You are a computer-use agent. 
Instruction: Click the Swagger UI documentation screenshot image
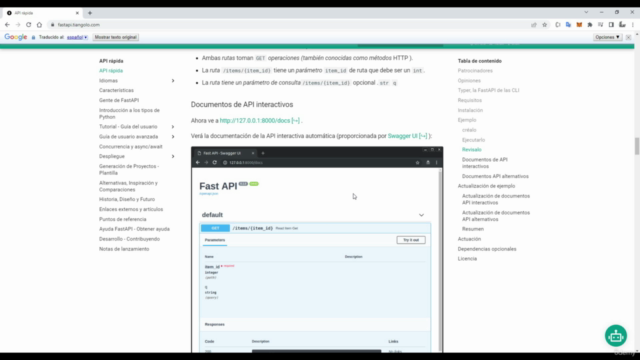[x=317, y=249]
